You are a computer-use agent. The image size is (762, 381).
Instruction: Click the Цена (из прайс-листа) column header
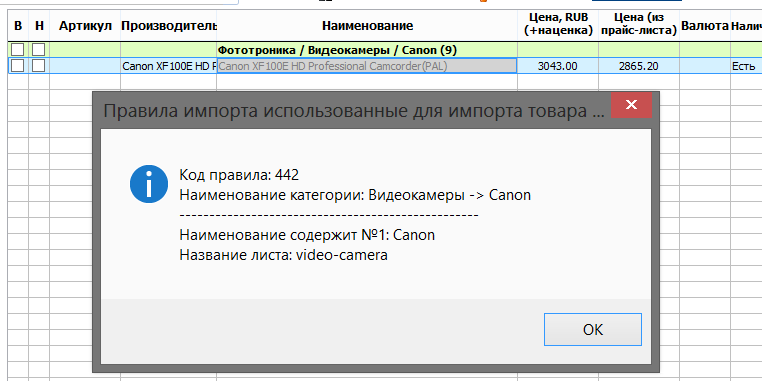tap(639, 26)
